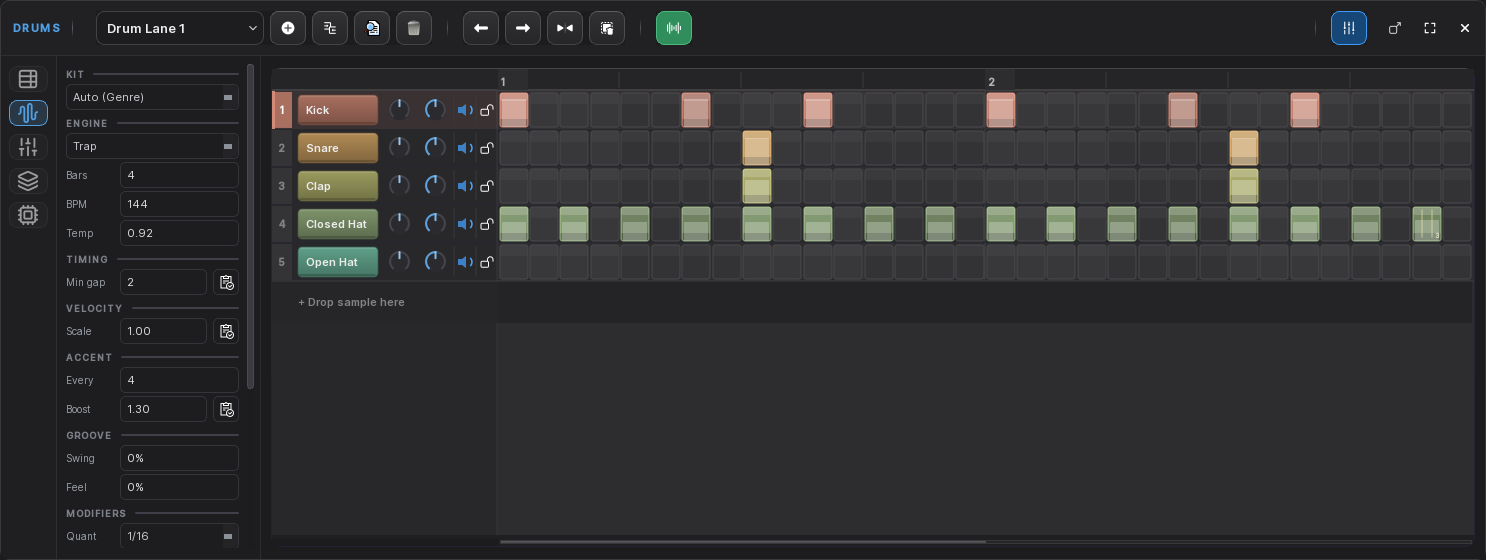The width and height of the screenshot is (1486, 560).
Task: Open the Drum Lane 1 dropdown
Action: [180, 28]
